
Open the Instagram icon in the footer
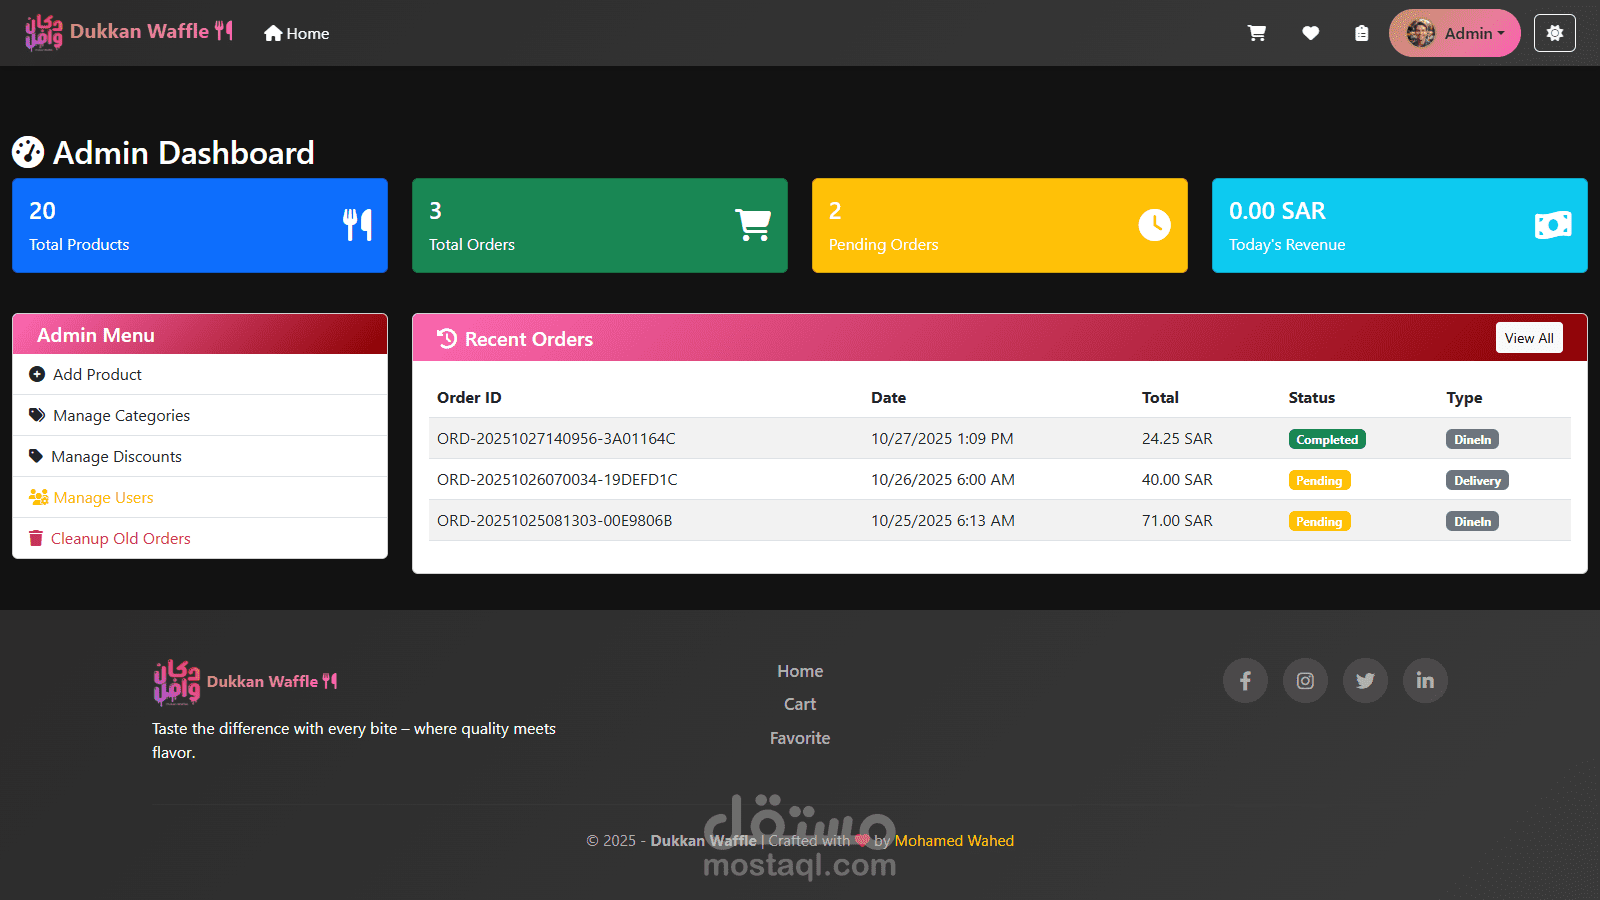1305,681
